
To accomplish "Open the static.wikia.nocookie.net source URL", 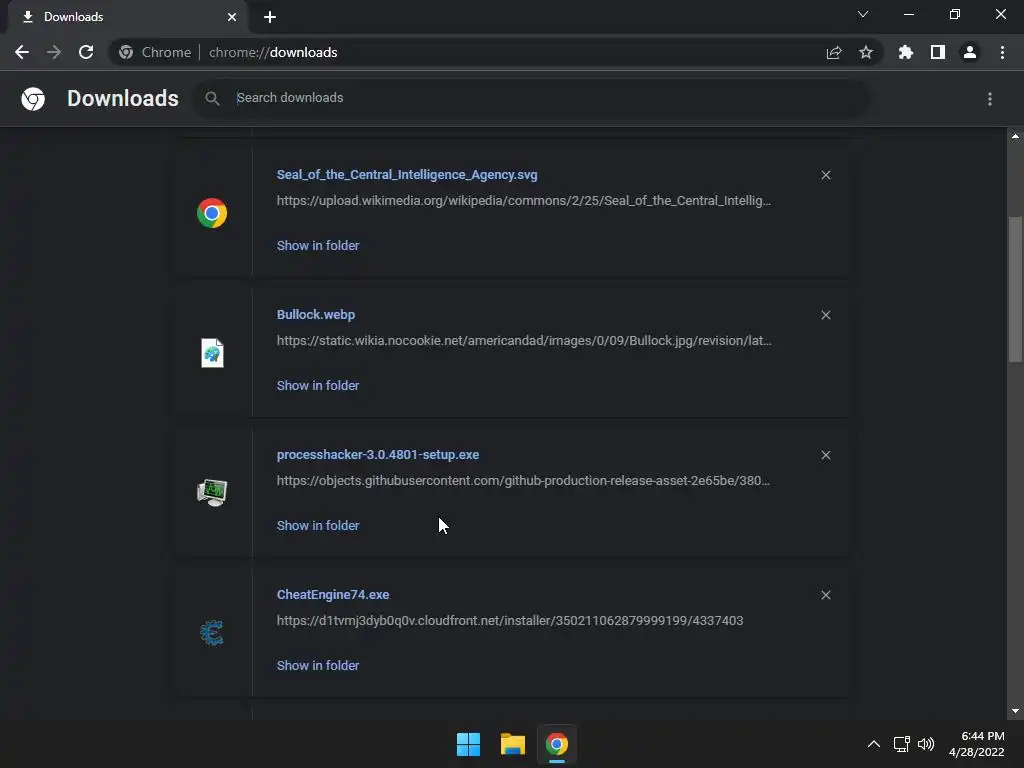I will (524, 340).
